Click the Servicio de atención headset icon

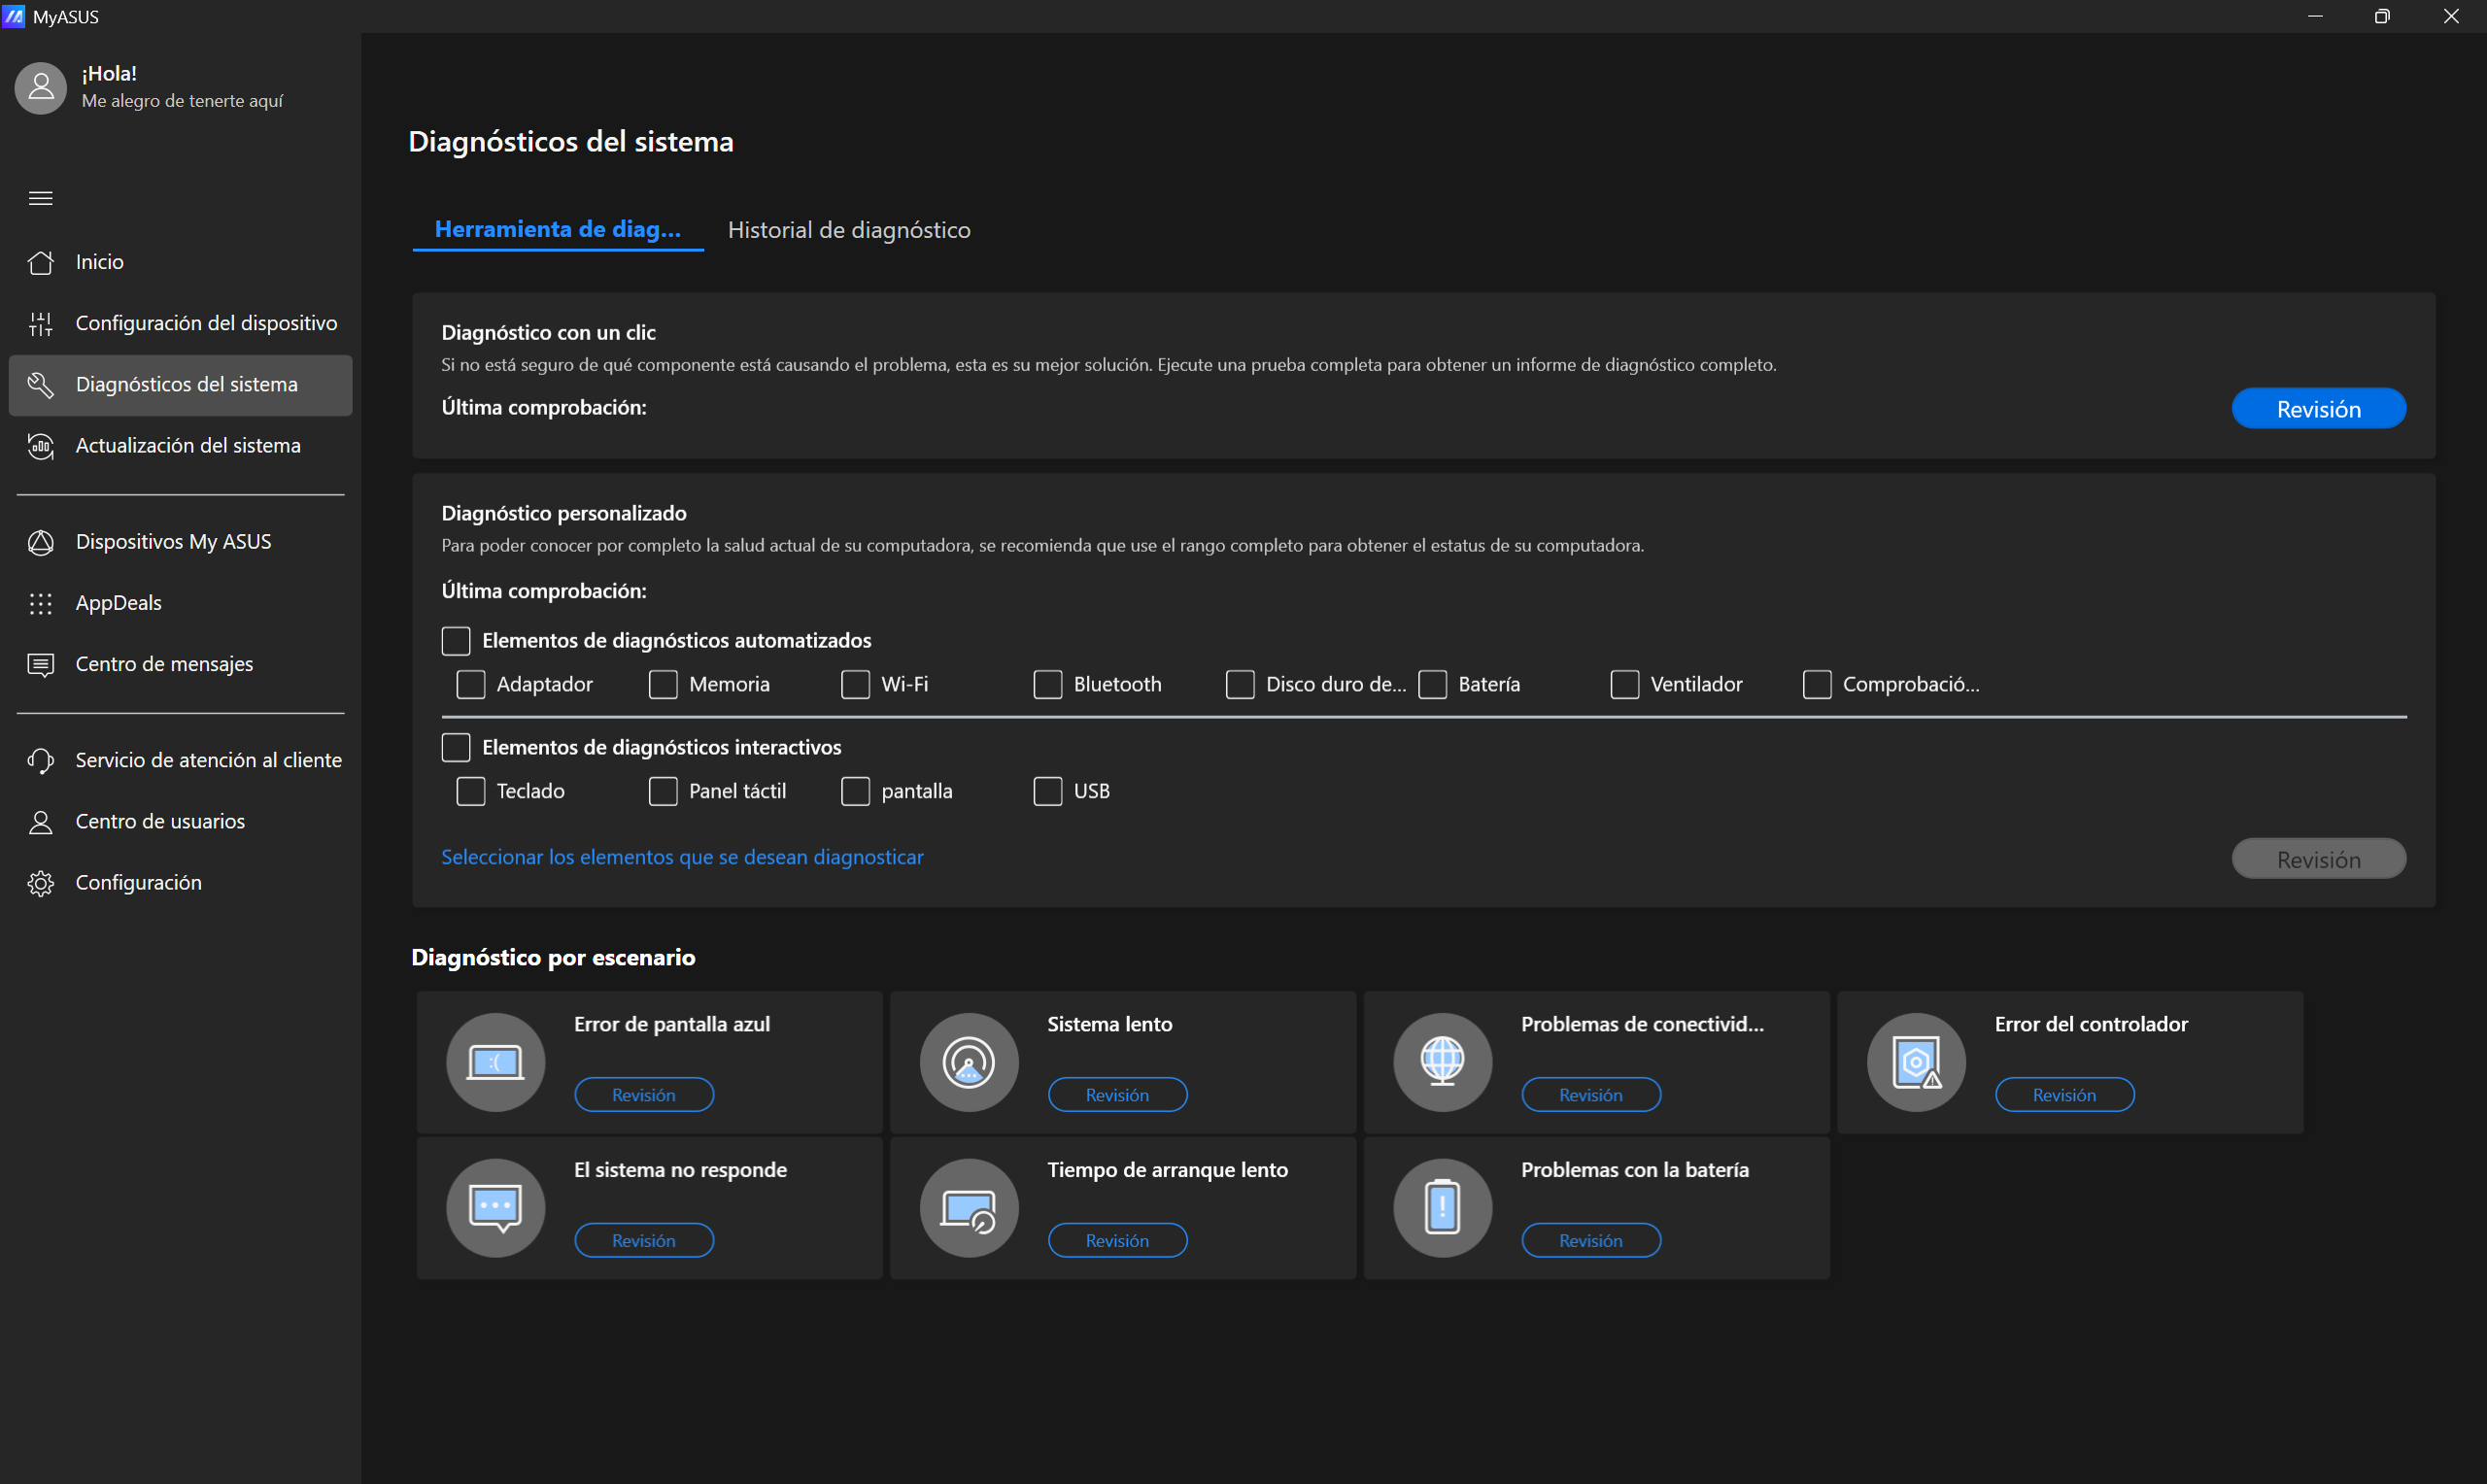41,761
